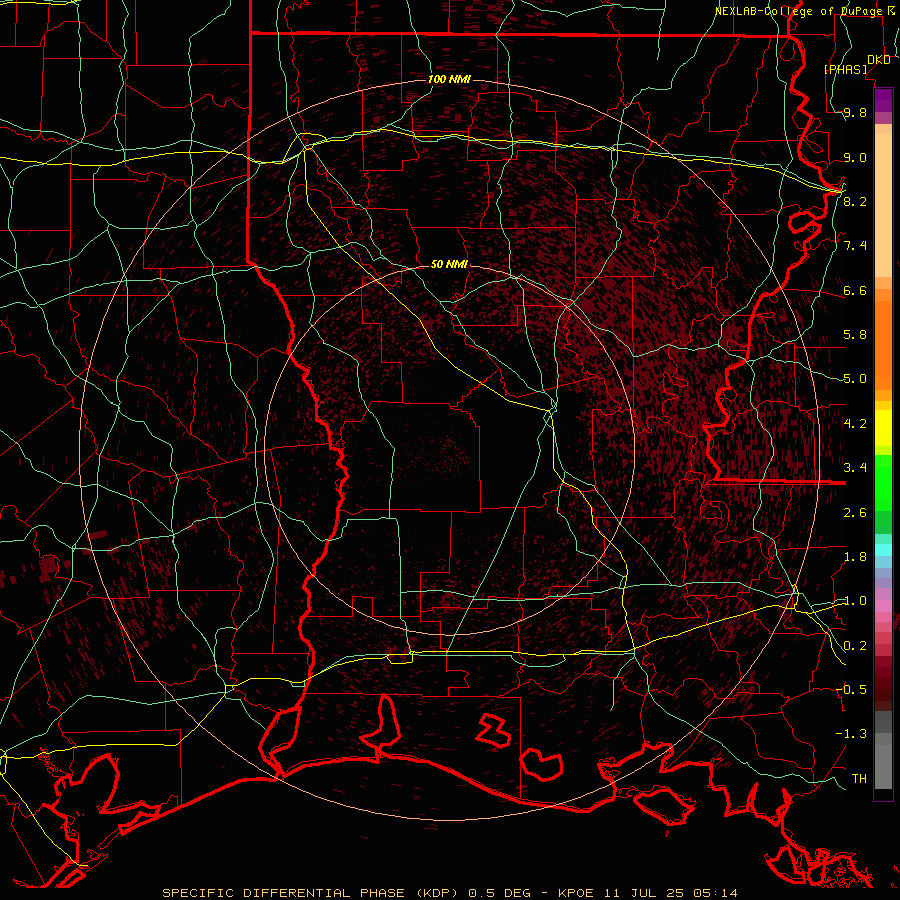Click the 3.4 scale value
Viewport: 900px width, 900px height.
[x=855, y=468]
